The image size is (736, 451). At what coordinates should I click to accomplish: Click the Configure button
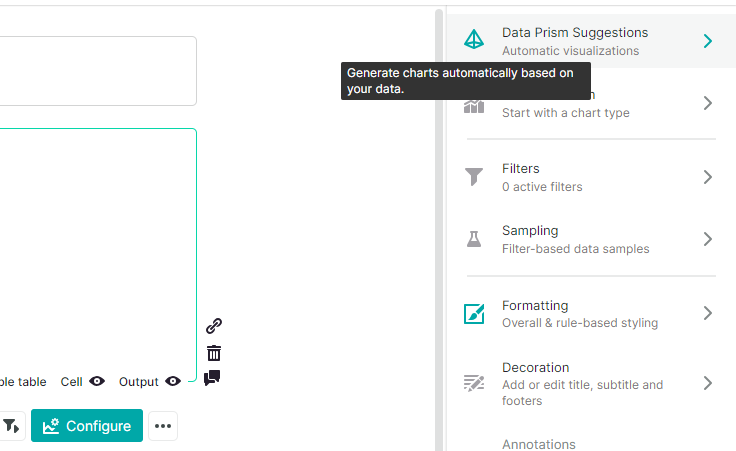[87, 426]
